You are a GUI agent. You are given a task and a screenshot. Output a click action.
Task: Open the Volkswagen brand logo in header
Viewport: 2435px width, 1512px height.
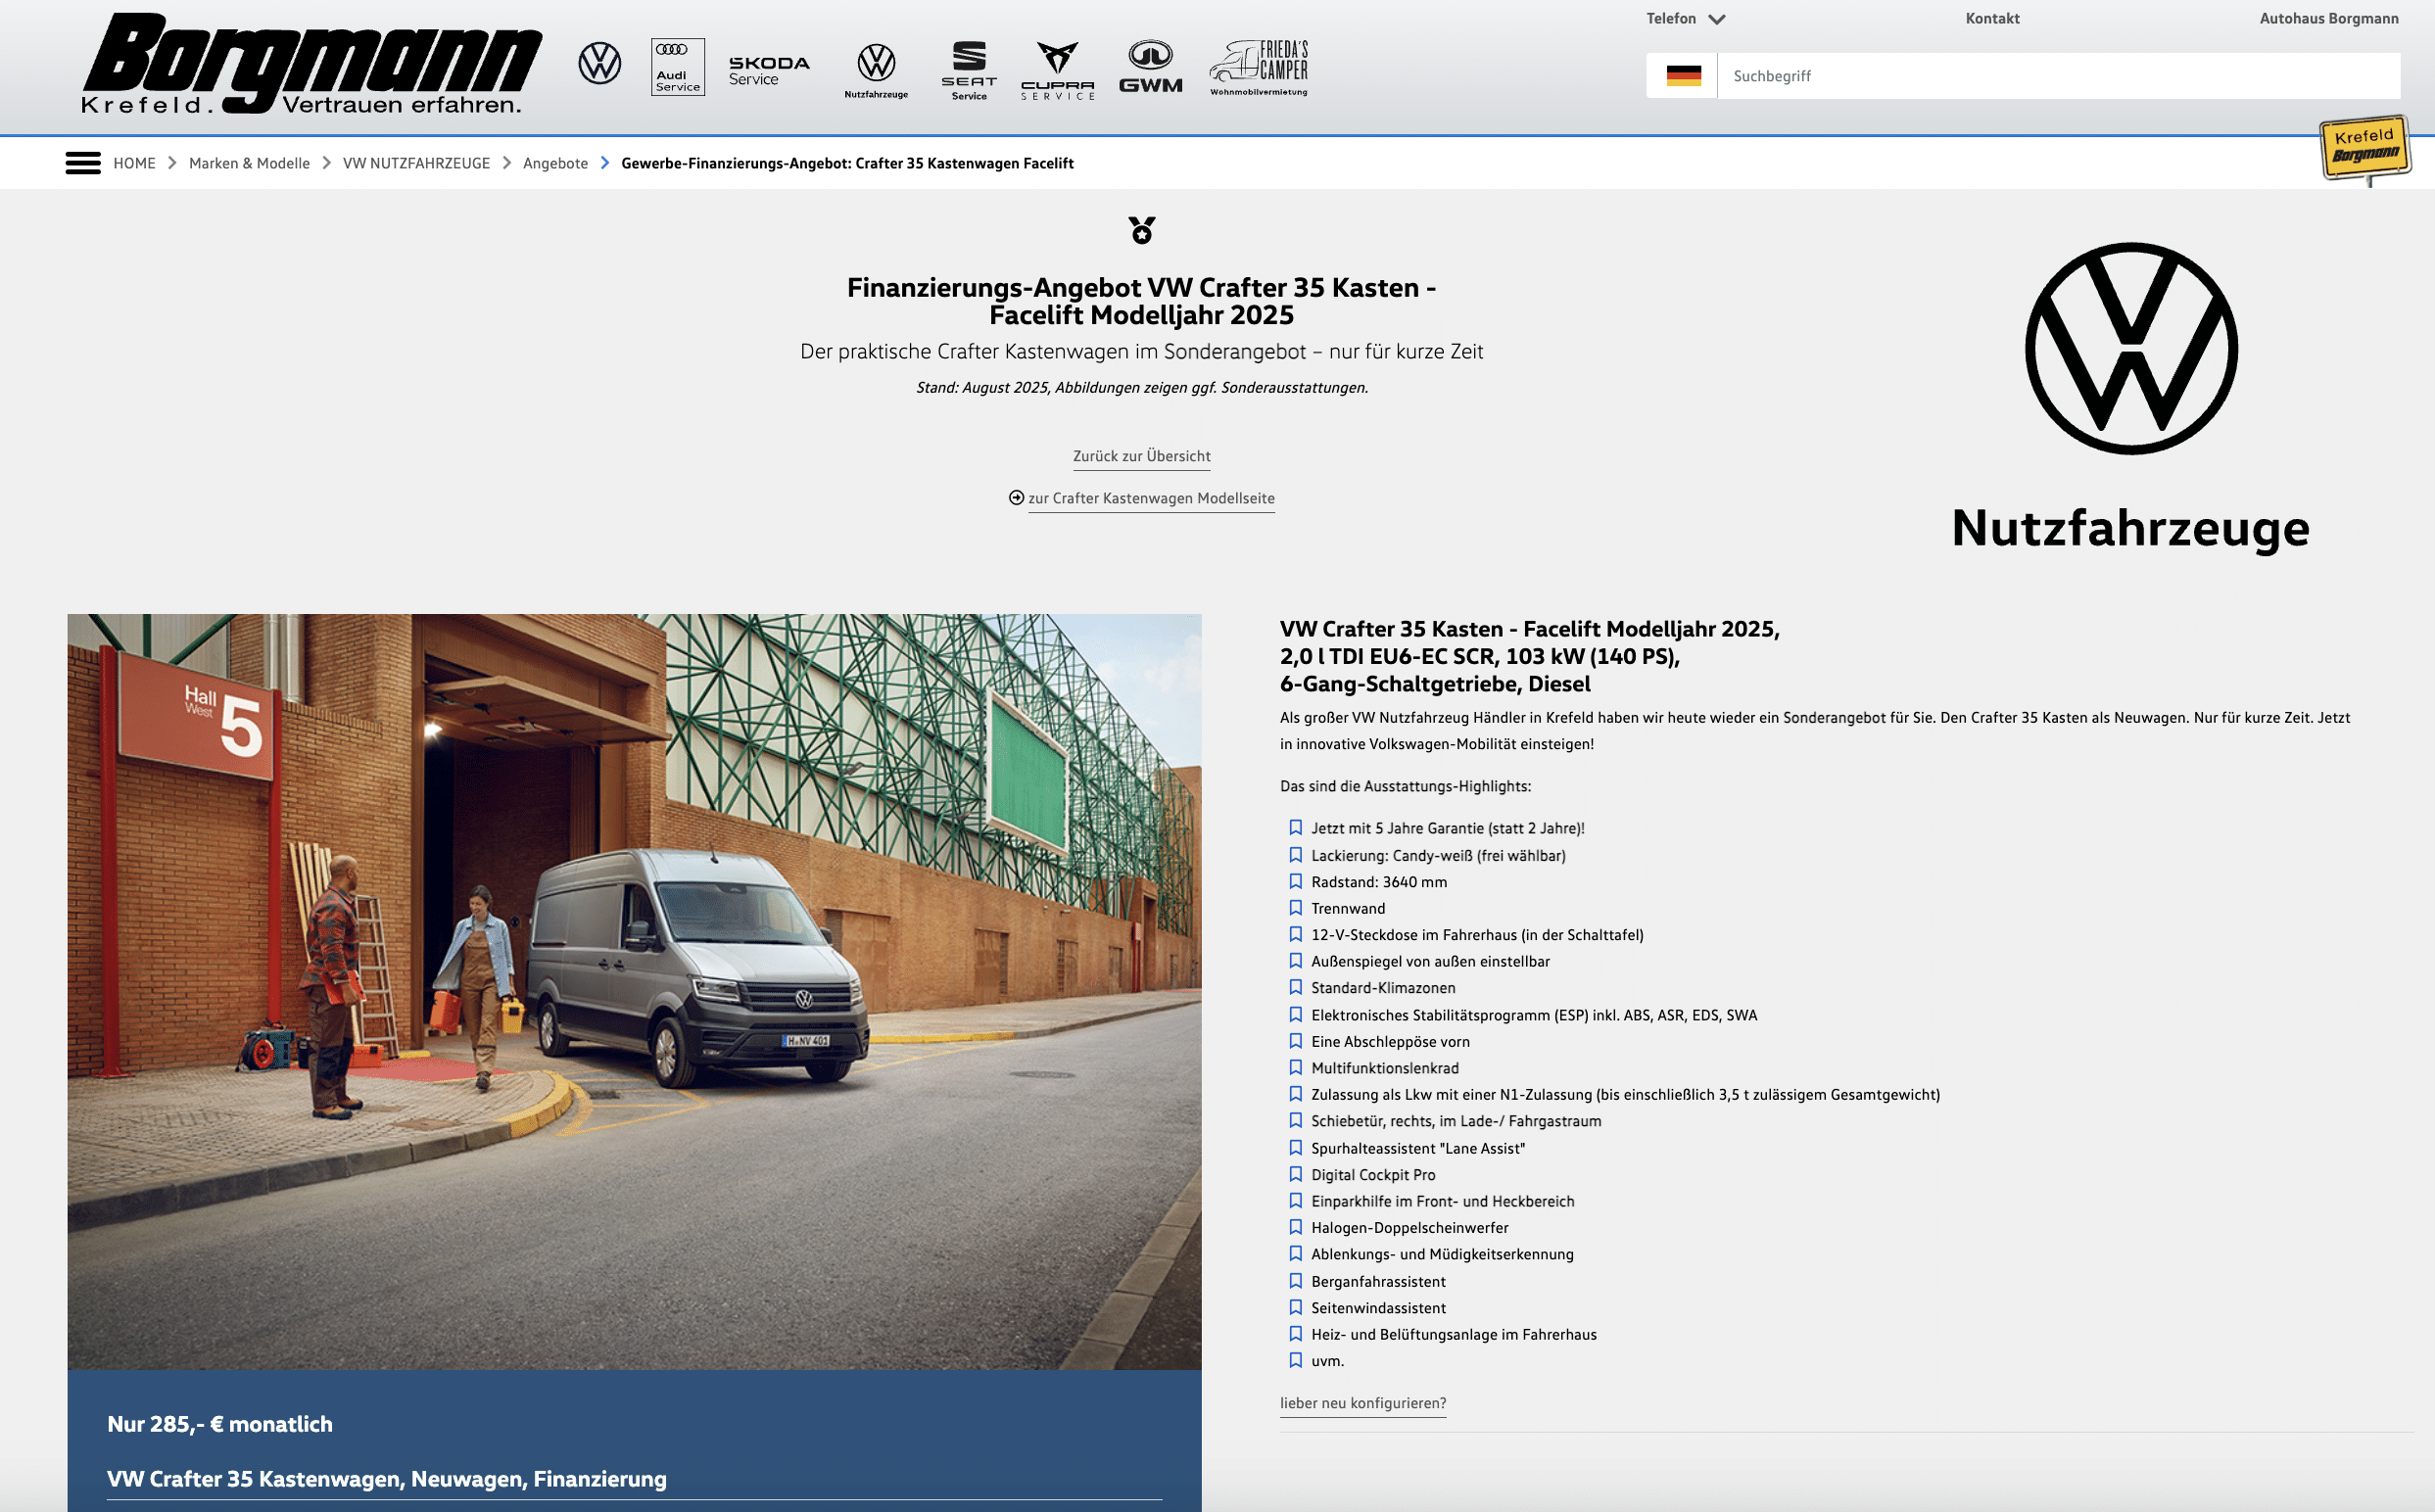599,64
